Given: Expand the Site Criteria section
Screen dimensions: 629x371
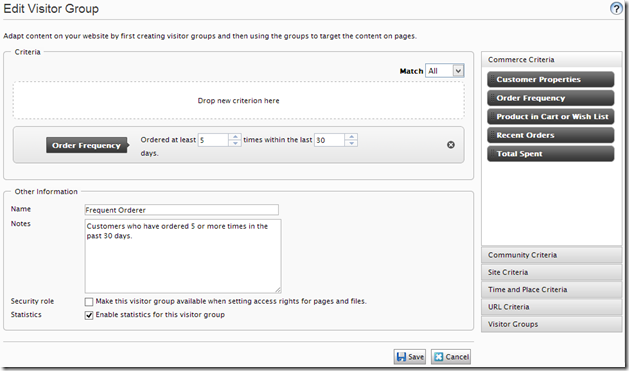Looking at the screenshot, I should click(x=552, y=272).
